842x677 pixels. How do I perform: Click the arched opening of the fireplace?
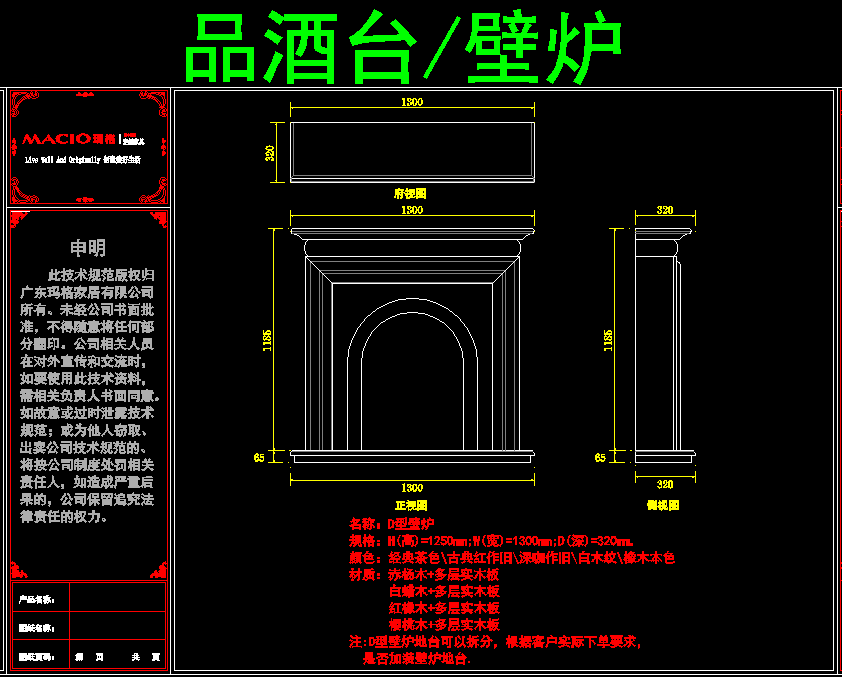click(x=411, y=390)
